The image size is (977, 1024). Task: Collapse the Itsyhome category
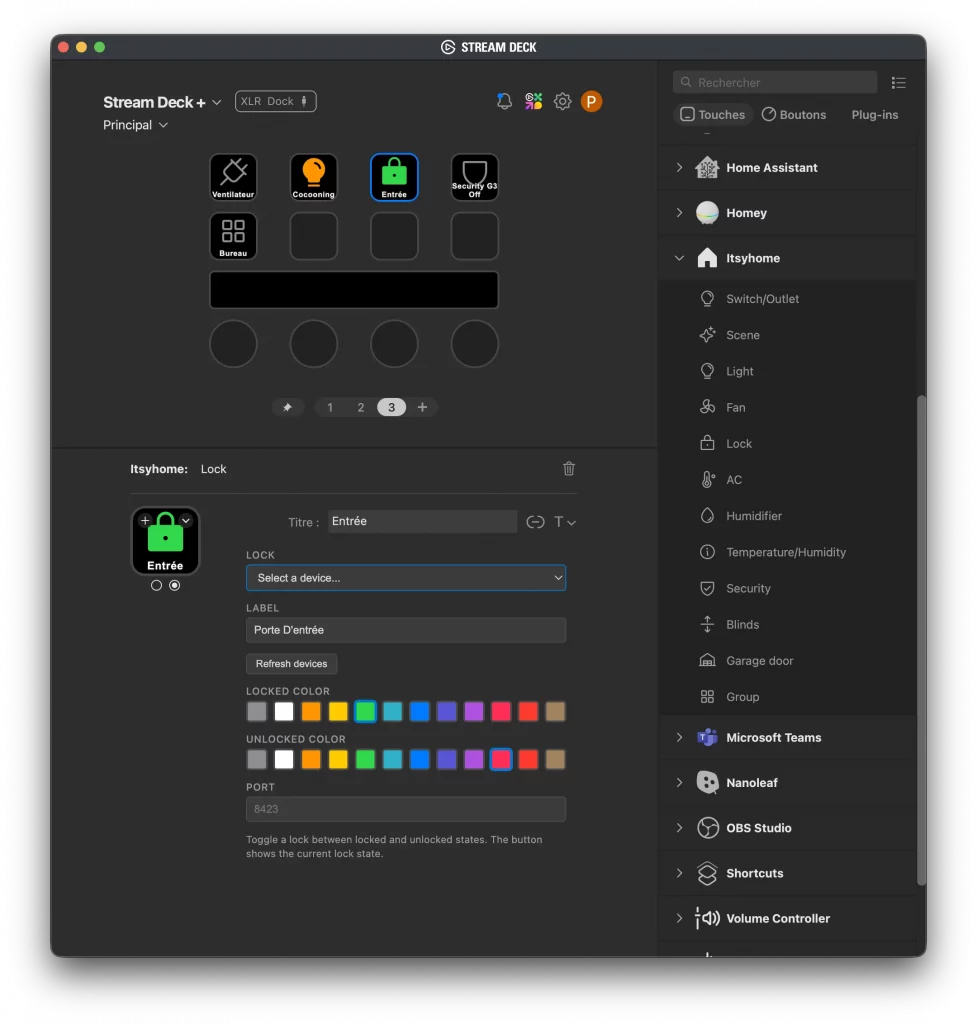click(x=679, y=257)
